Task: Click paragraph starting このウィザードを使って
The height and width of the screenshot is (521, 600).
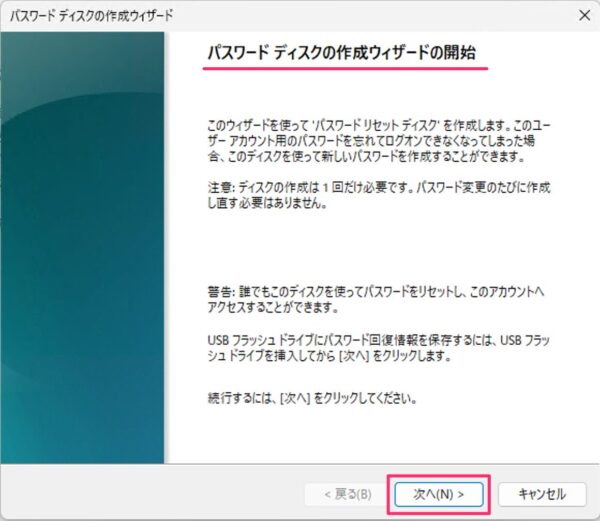Action: click(x=378, y=141)
